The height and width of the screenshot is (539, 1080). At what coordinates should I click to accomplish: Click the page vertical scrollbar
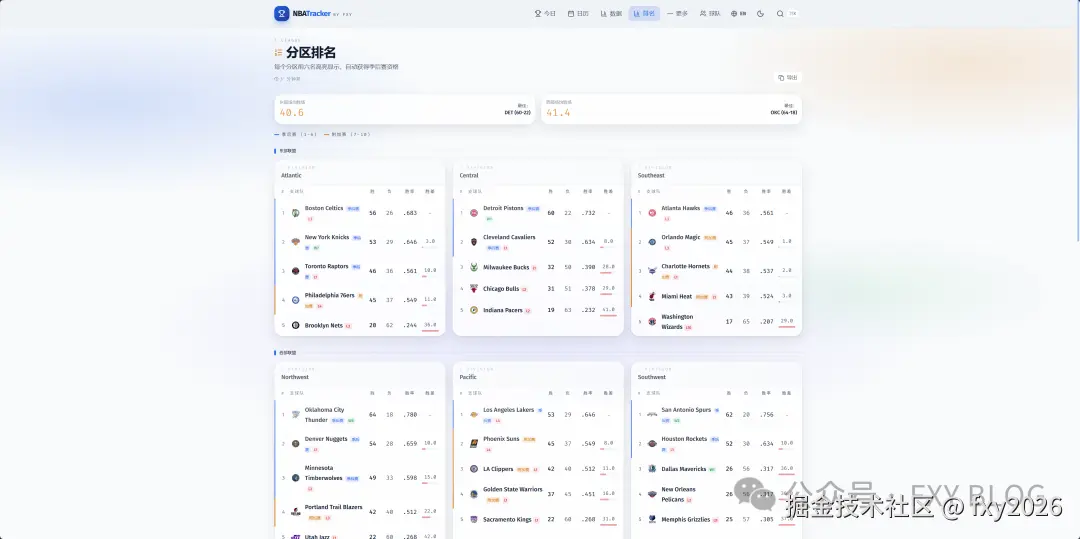tap(1077, 120)
